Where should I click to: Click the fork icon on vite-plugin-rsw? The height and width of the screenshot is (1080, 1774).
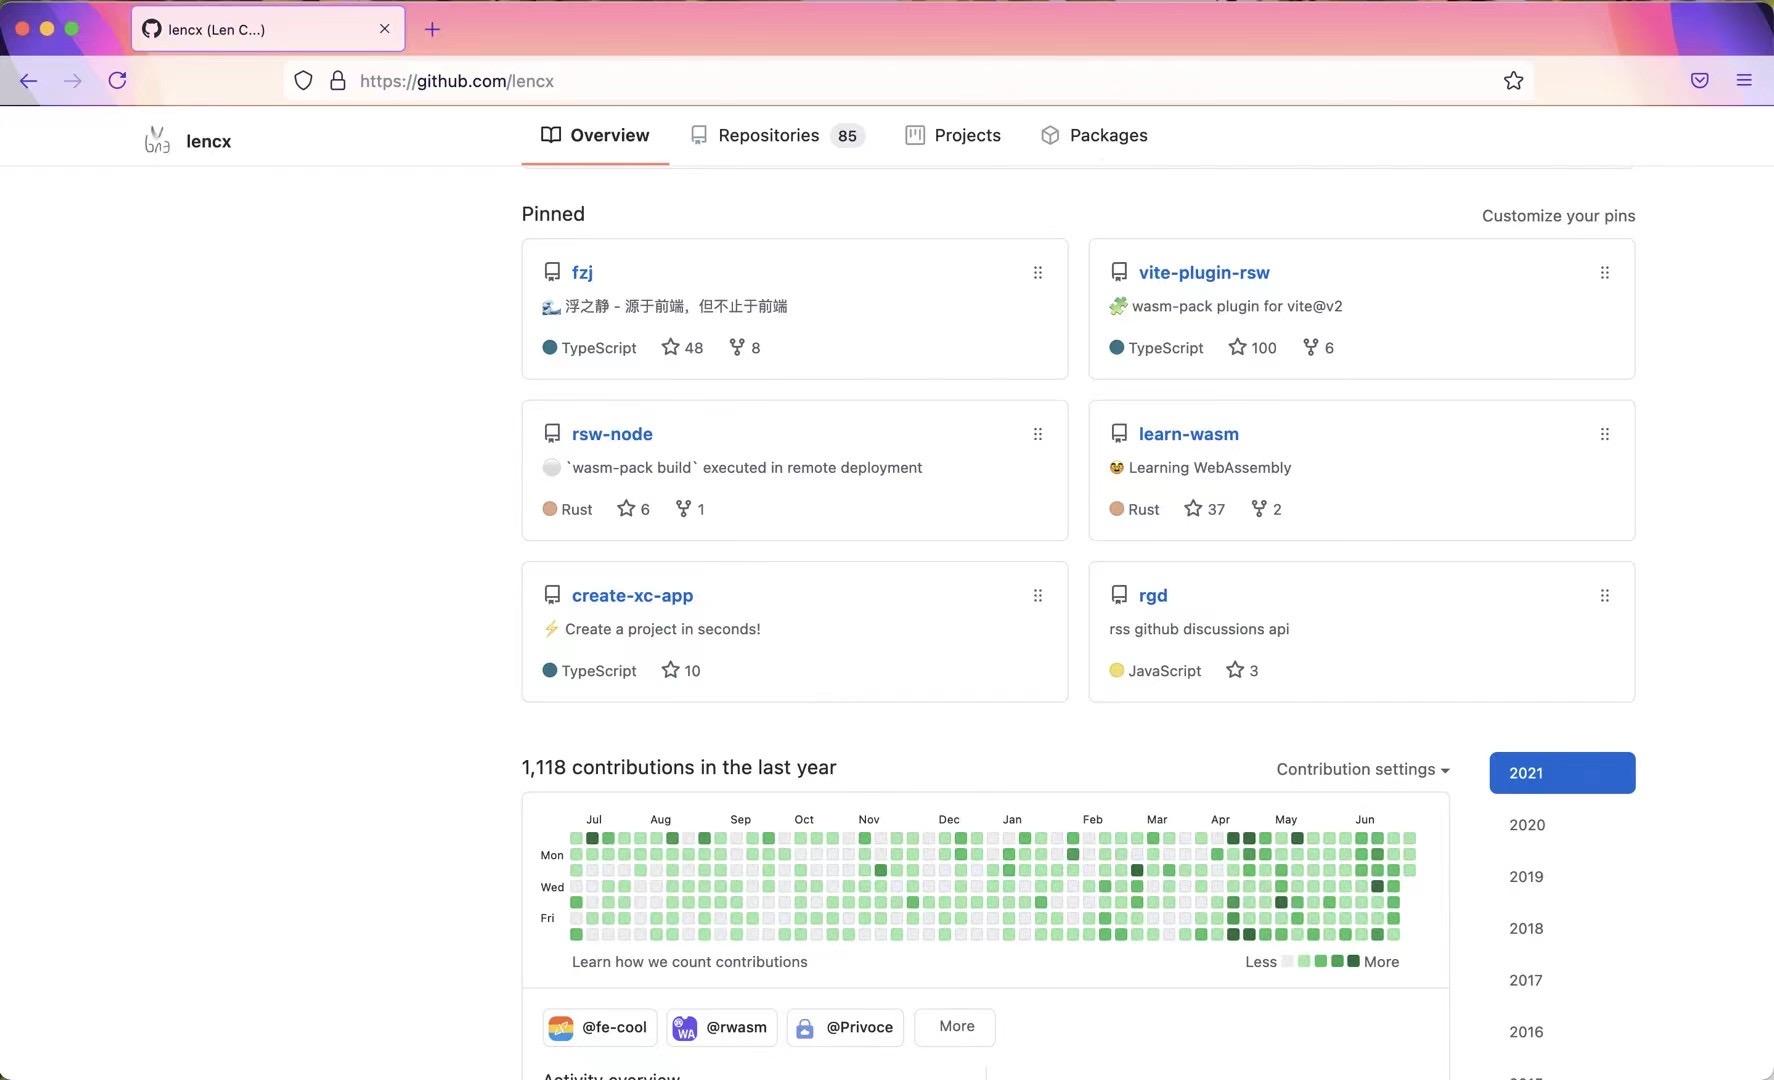(x=1310, y=347)
